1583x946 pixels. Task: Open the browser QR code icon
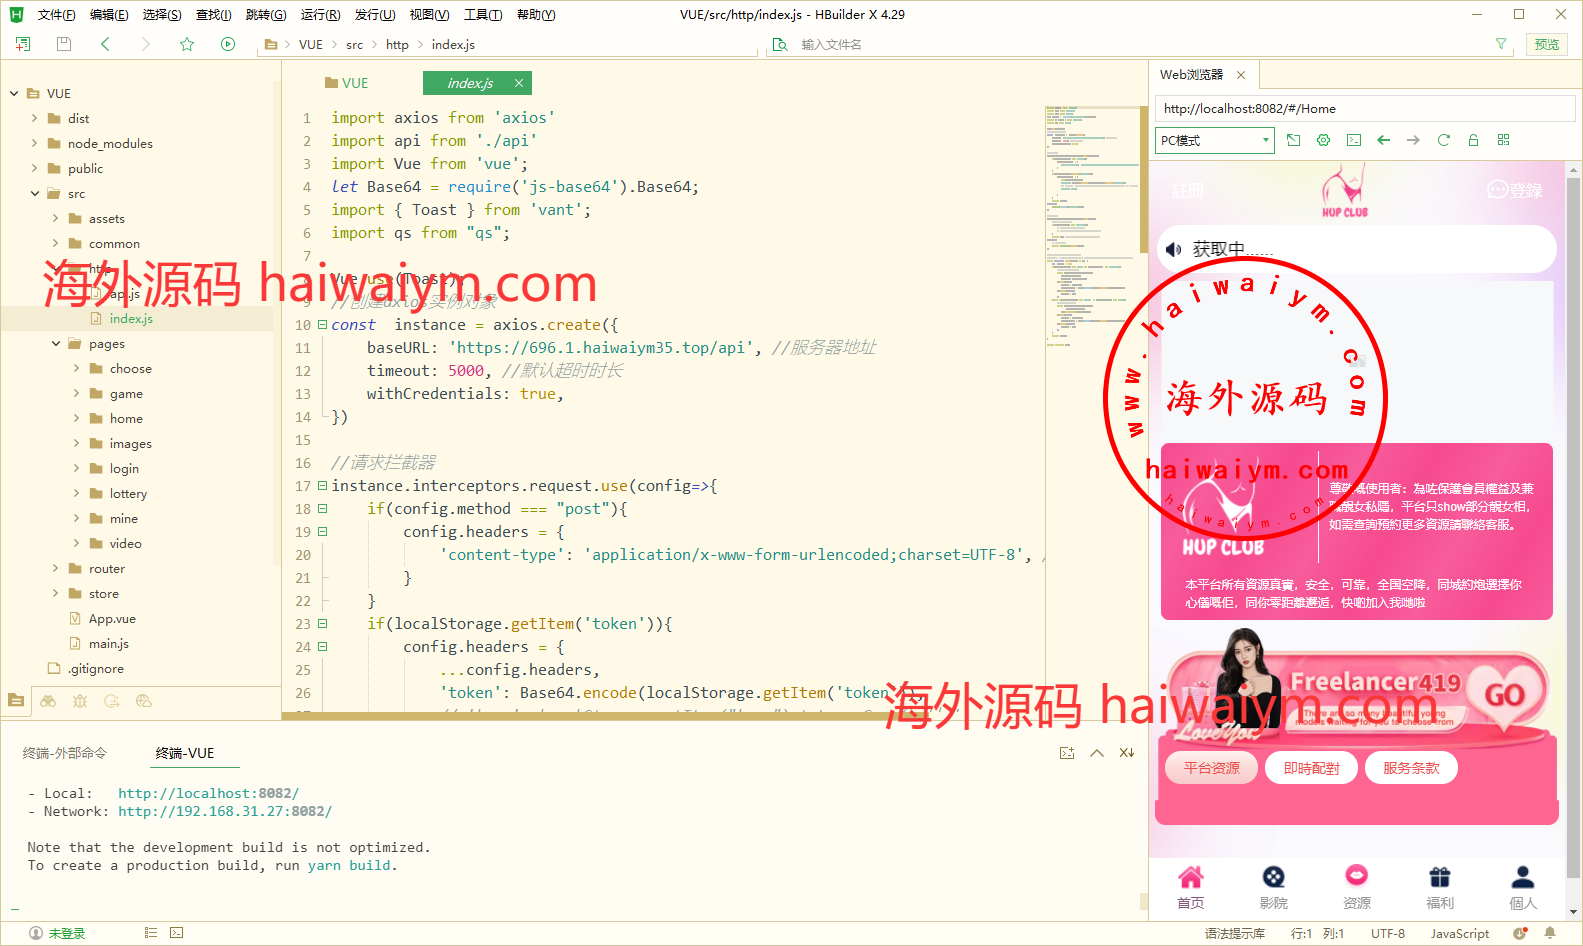point(1503,140)
